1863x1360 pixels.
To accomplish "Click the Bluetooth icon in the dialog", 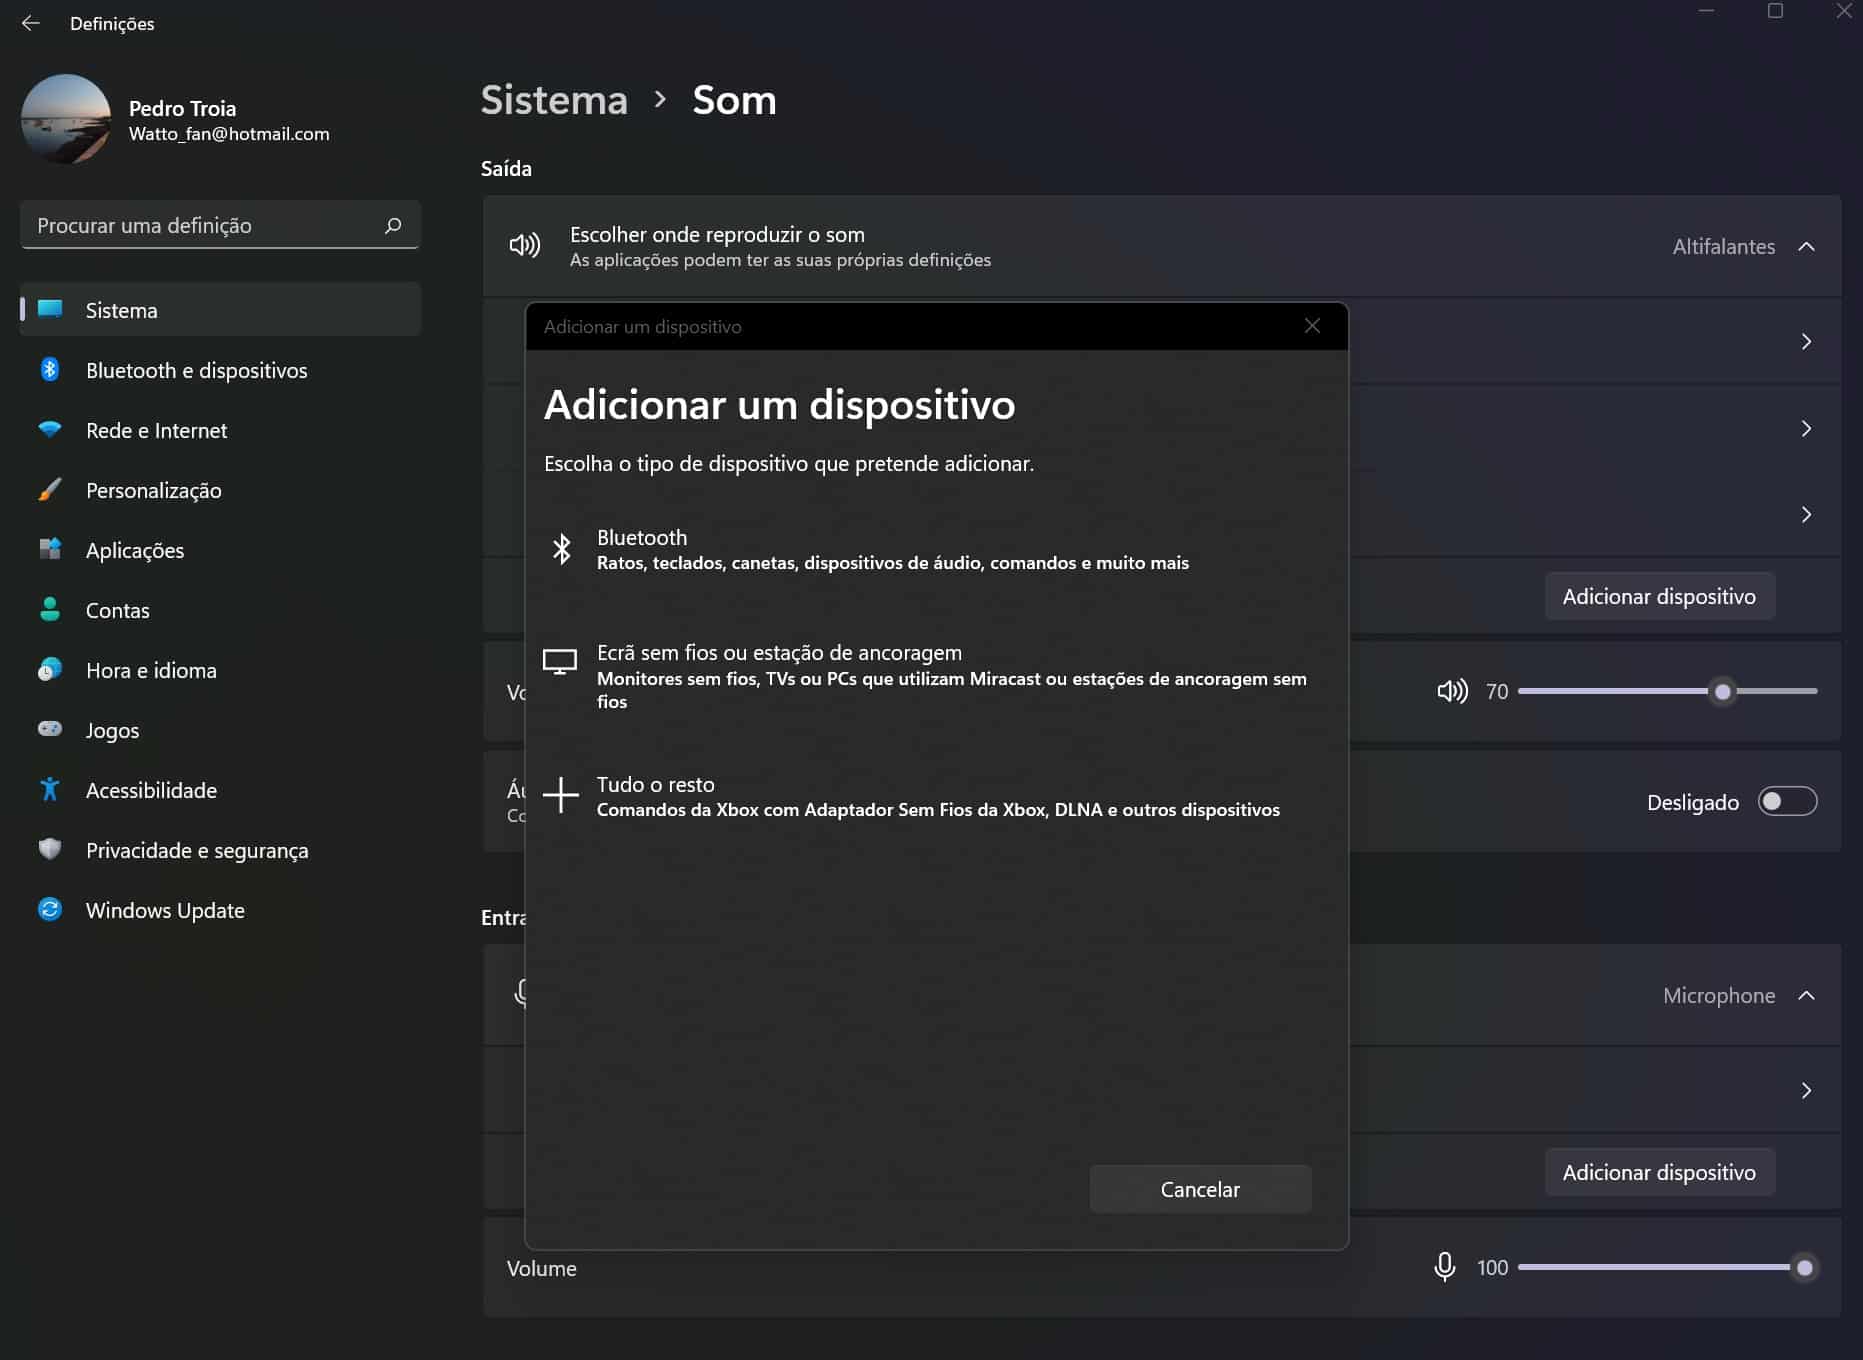I will 561,549.
